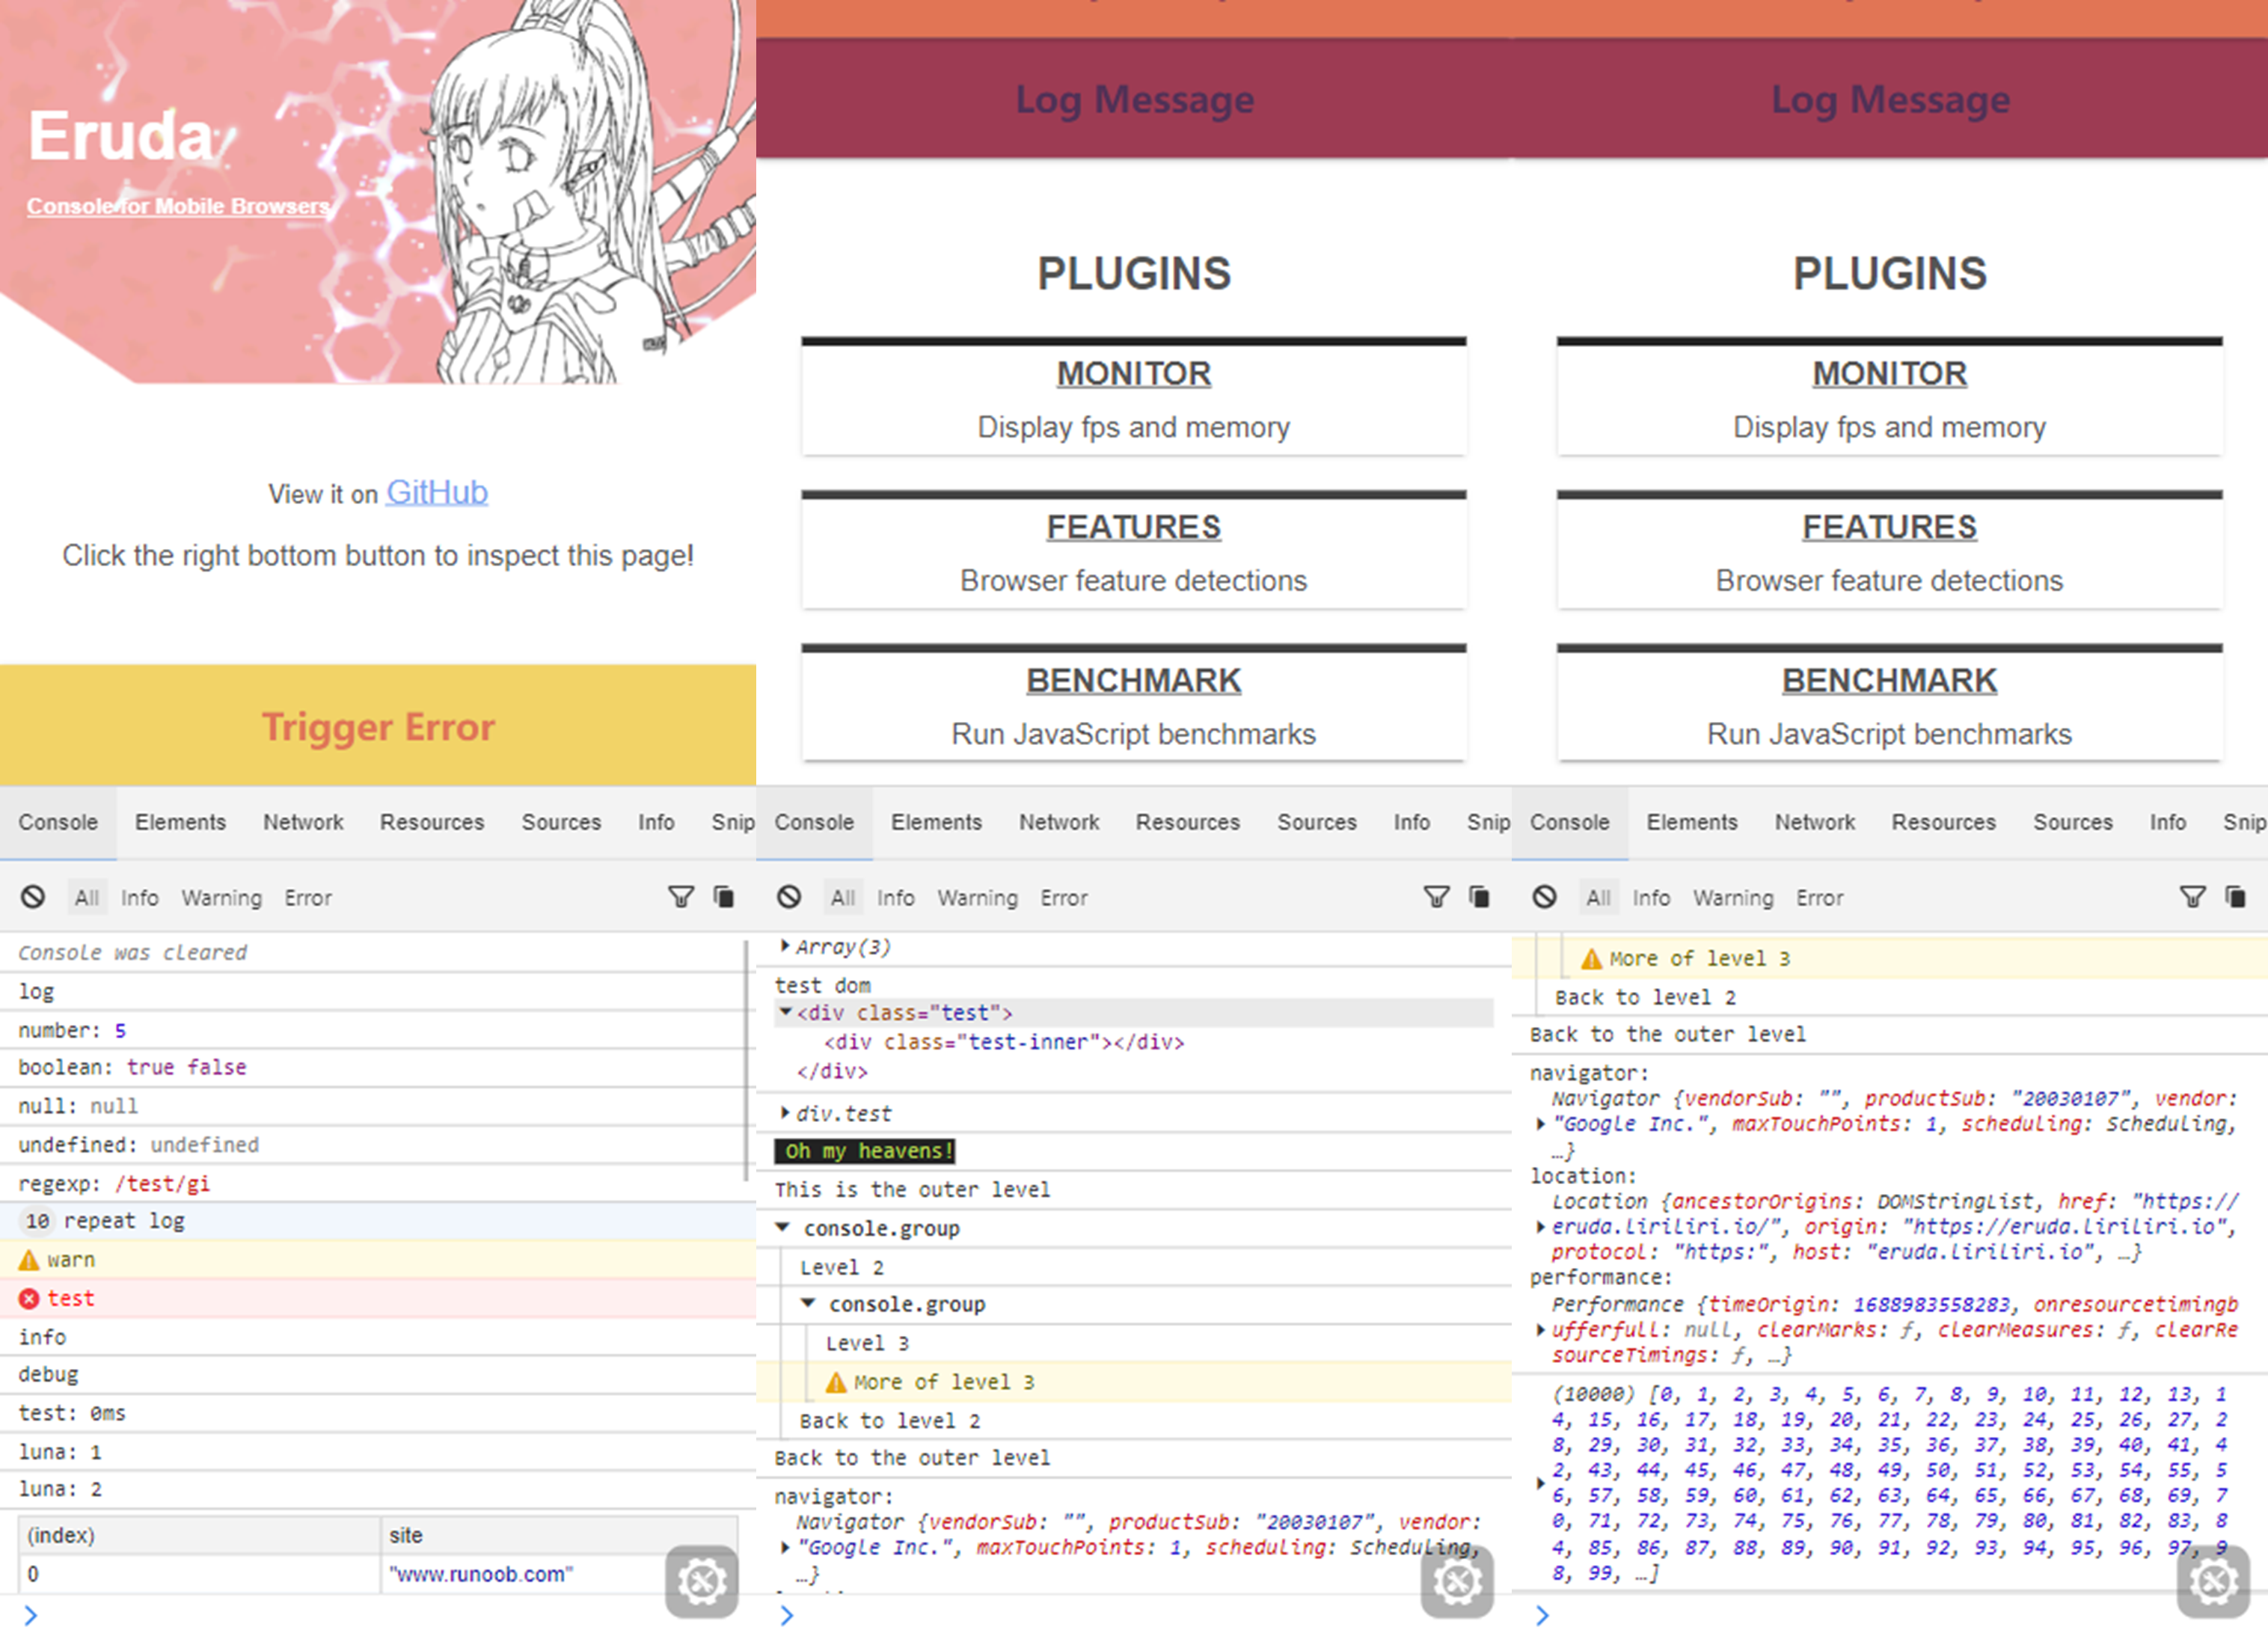Click console input prompt in middle panel
2268x1636 pixels.
(x=1134, y=1615)
